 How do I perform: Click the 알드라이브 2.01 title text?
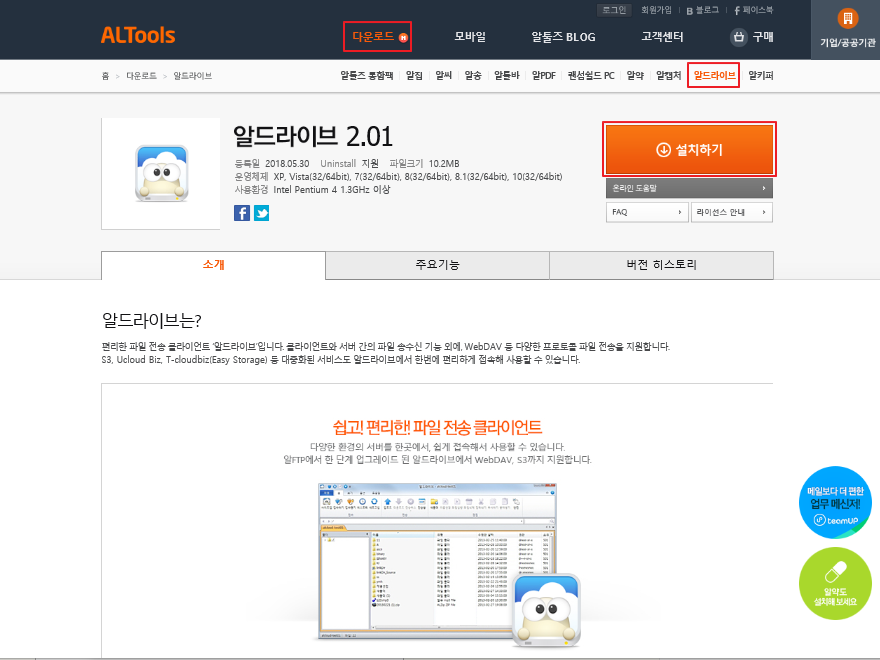313,136
